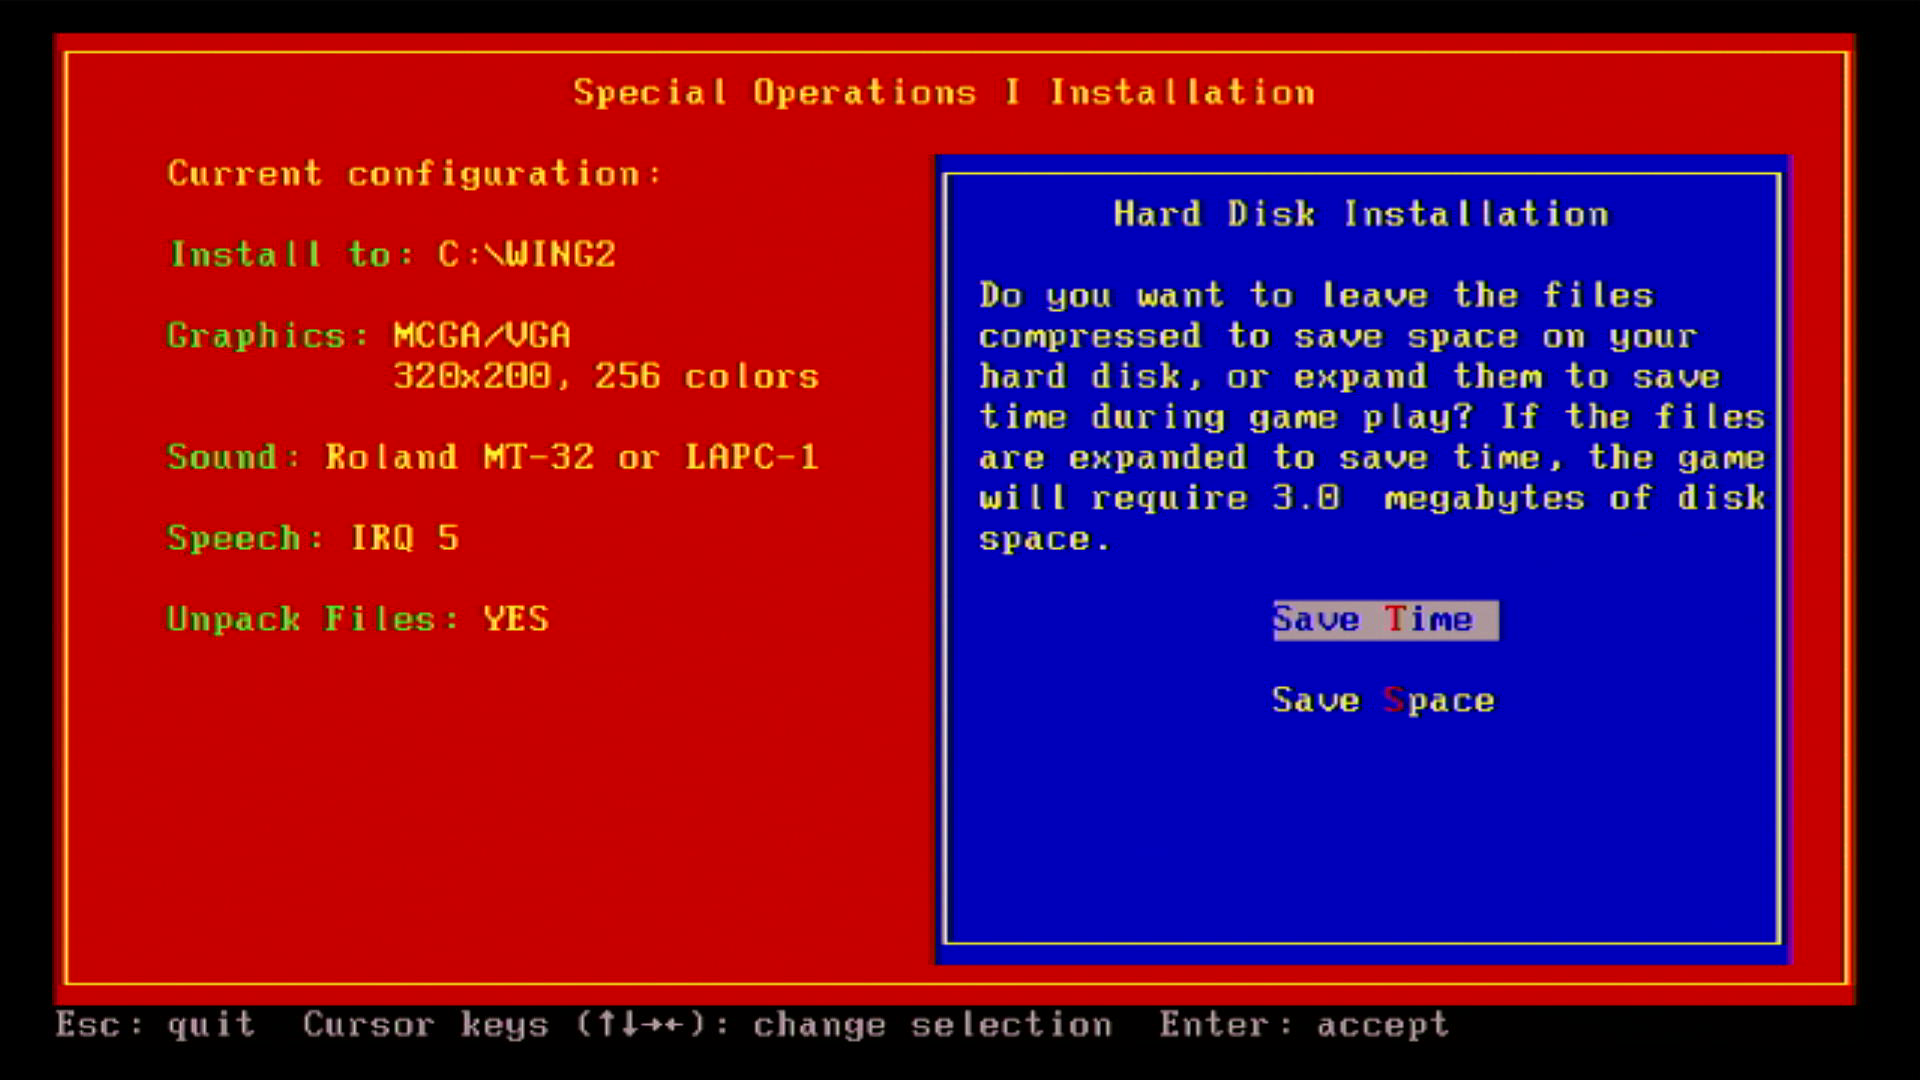1920x1080 pixels.
Task: Click the arrow symbols in the status bar
Action: [x=640, y=1025]
